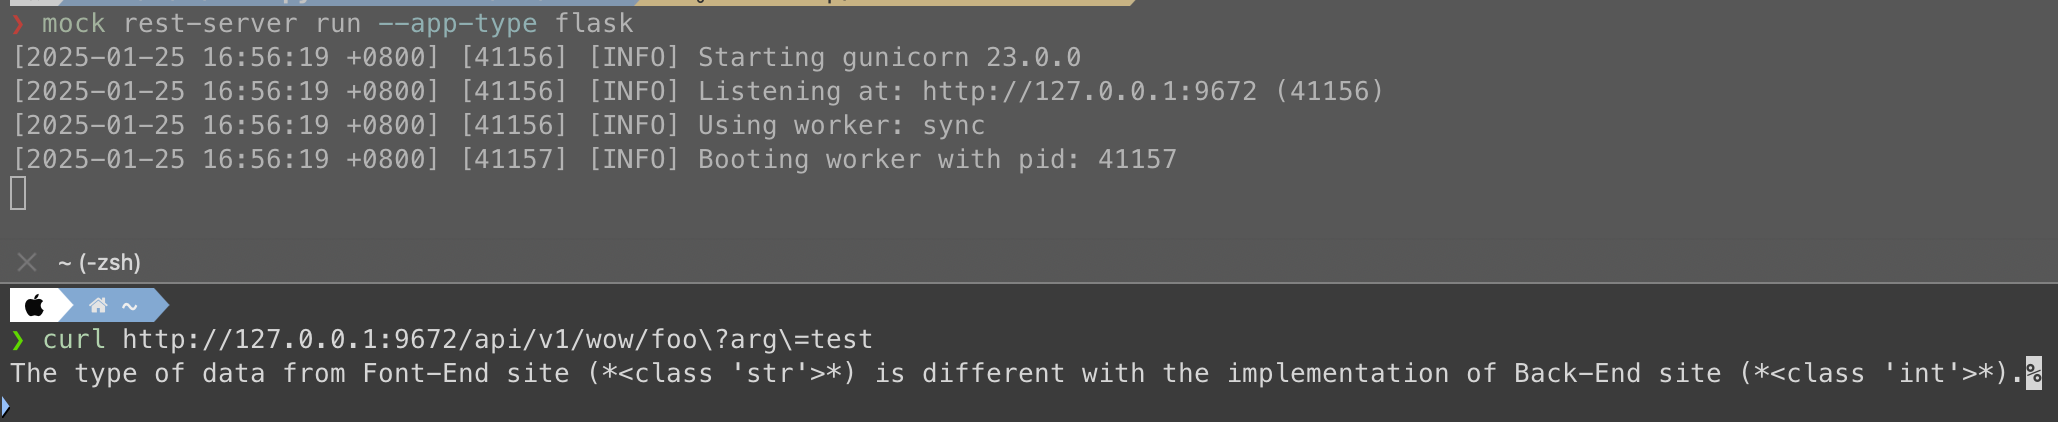Click the "Using worker: sync" log line
The height and width of the screenshot is (422, 2058).
click(841, 125)
